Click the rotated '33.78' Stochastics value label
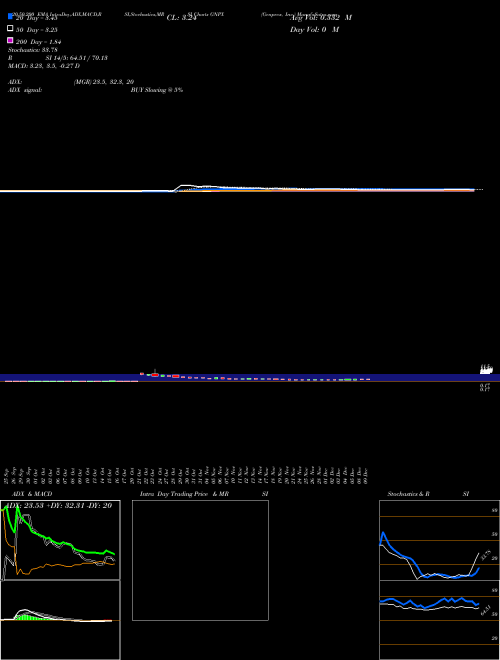 [x=486, y=556]
